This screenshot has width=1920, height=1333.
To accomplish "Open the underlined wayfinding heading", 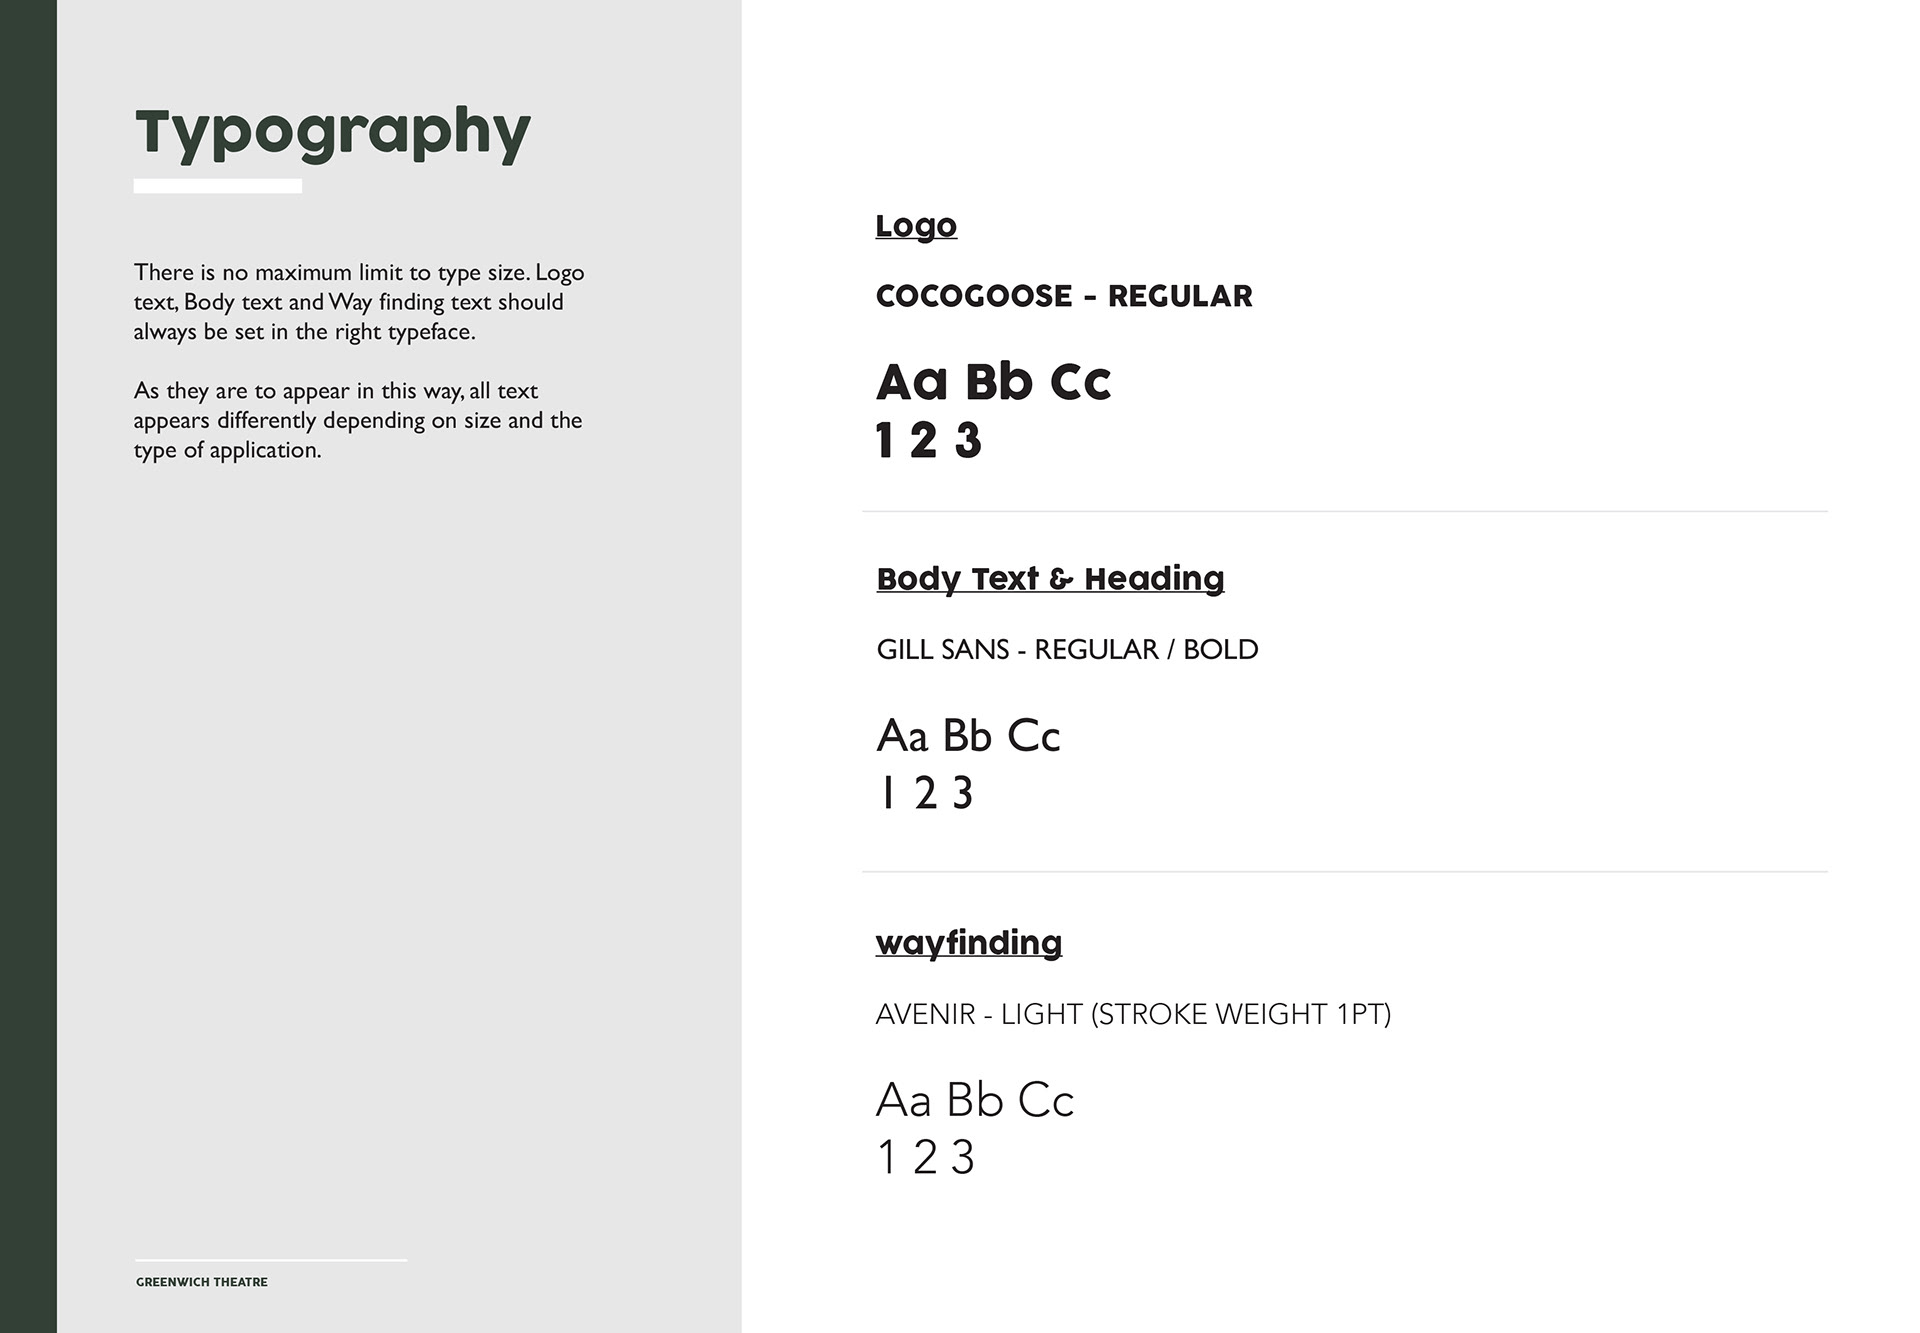I will point(968,943).
